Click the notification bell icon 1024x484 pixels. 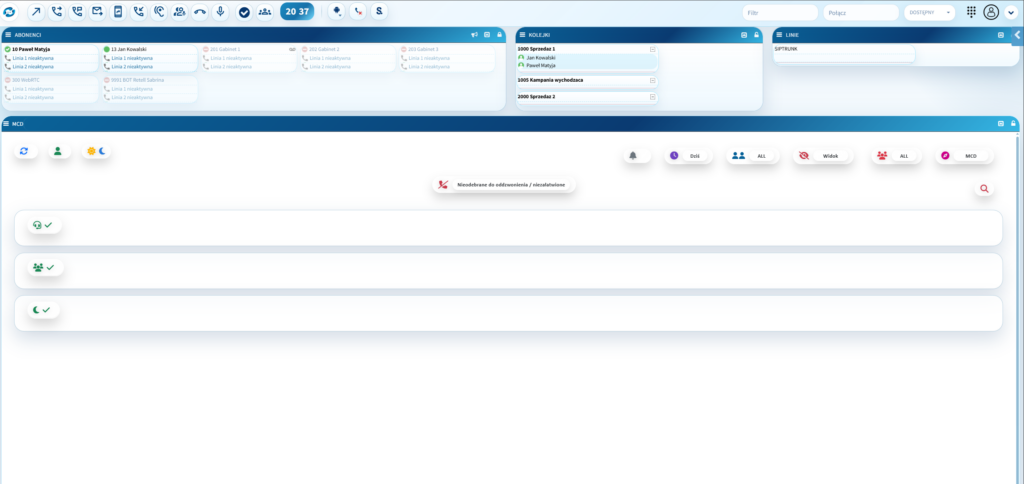click(633, 156)
